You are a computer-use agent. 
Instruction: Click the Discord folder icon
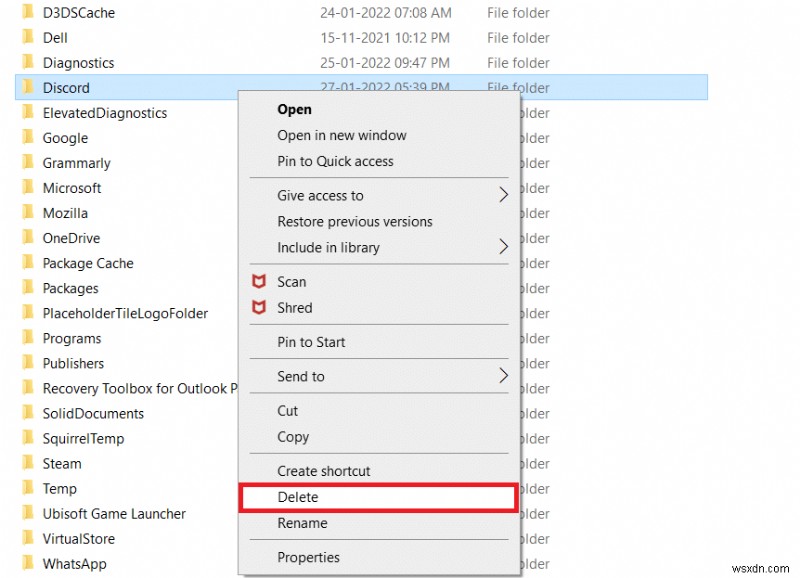(28, 88)
